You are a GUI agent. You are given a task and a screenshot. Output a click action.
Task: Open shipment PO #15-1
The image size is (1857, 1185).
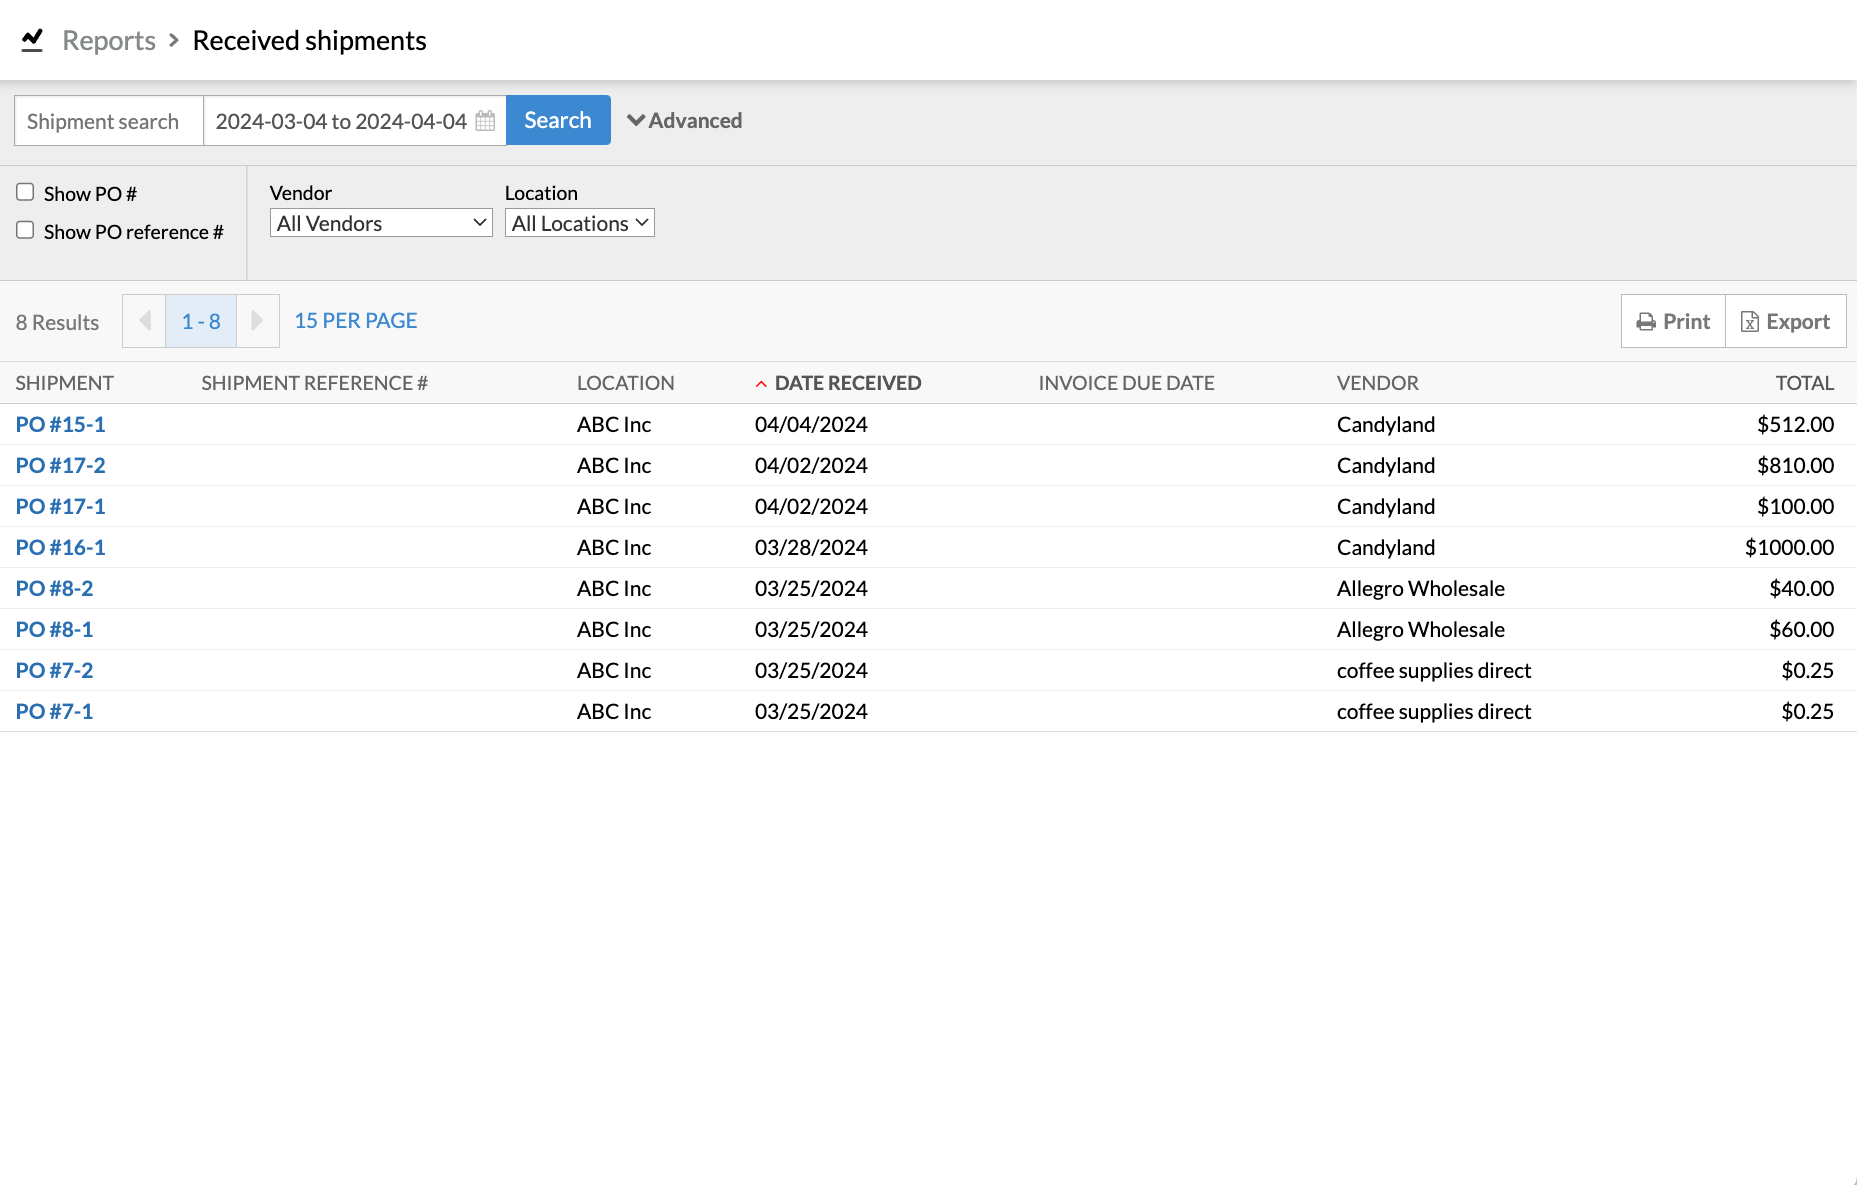(x=60, y=424)
